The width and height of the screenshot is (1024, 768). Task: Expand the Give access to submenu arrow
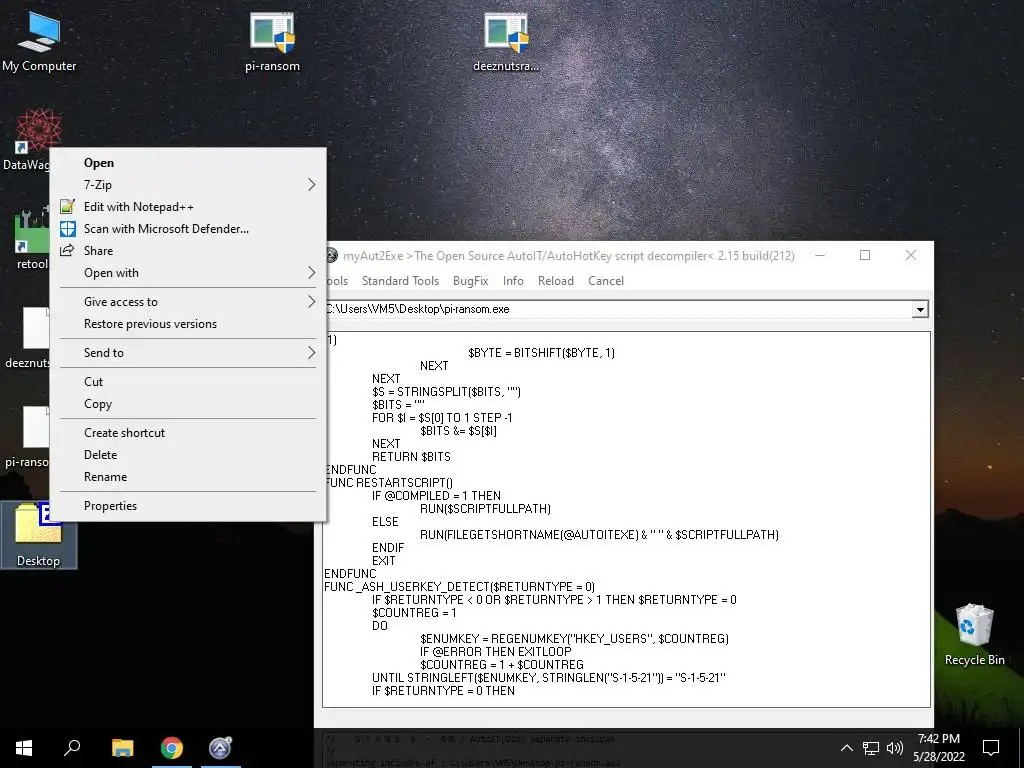pyautogui.click(x=311, y=302)
